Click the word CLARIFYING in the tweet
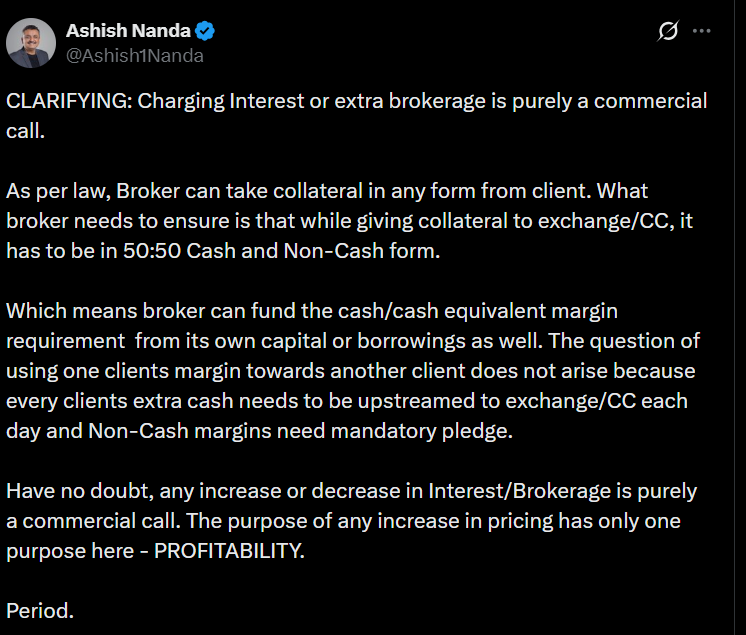The image size is (746, 635). coord(66,101)
